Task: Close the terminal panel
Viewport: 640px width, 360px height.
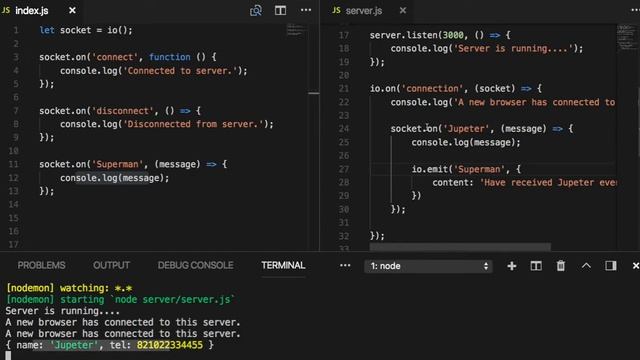Action: tap(636, 266)
